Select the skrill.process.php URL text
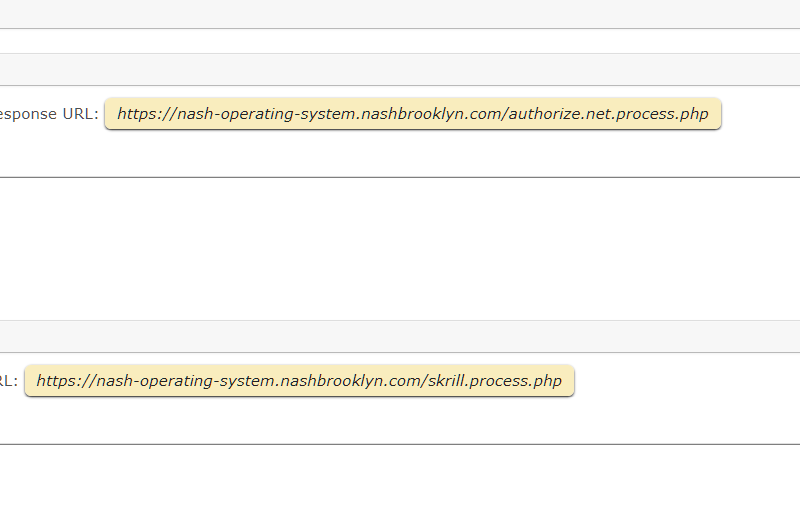 (299, 380)
